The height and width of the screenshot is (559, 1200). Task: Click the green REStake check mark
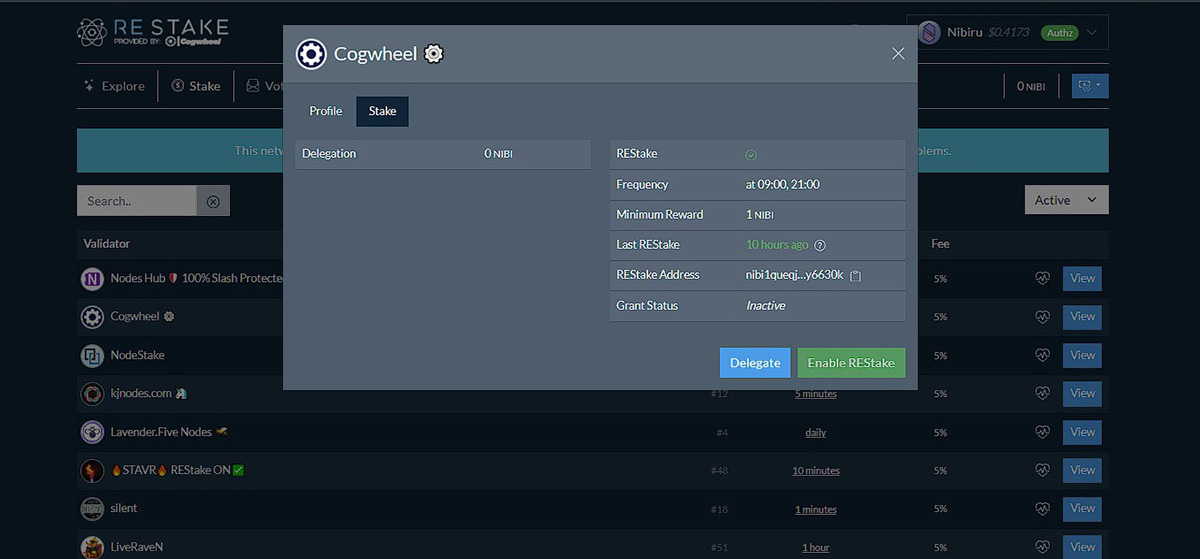(x=752, y=155)
